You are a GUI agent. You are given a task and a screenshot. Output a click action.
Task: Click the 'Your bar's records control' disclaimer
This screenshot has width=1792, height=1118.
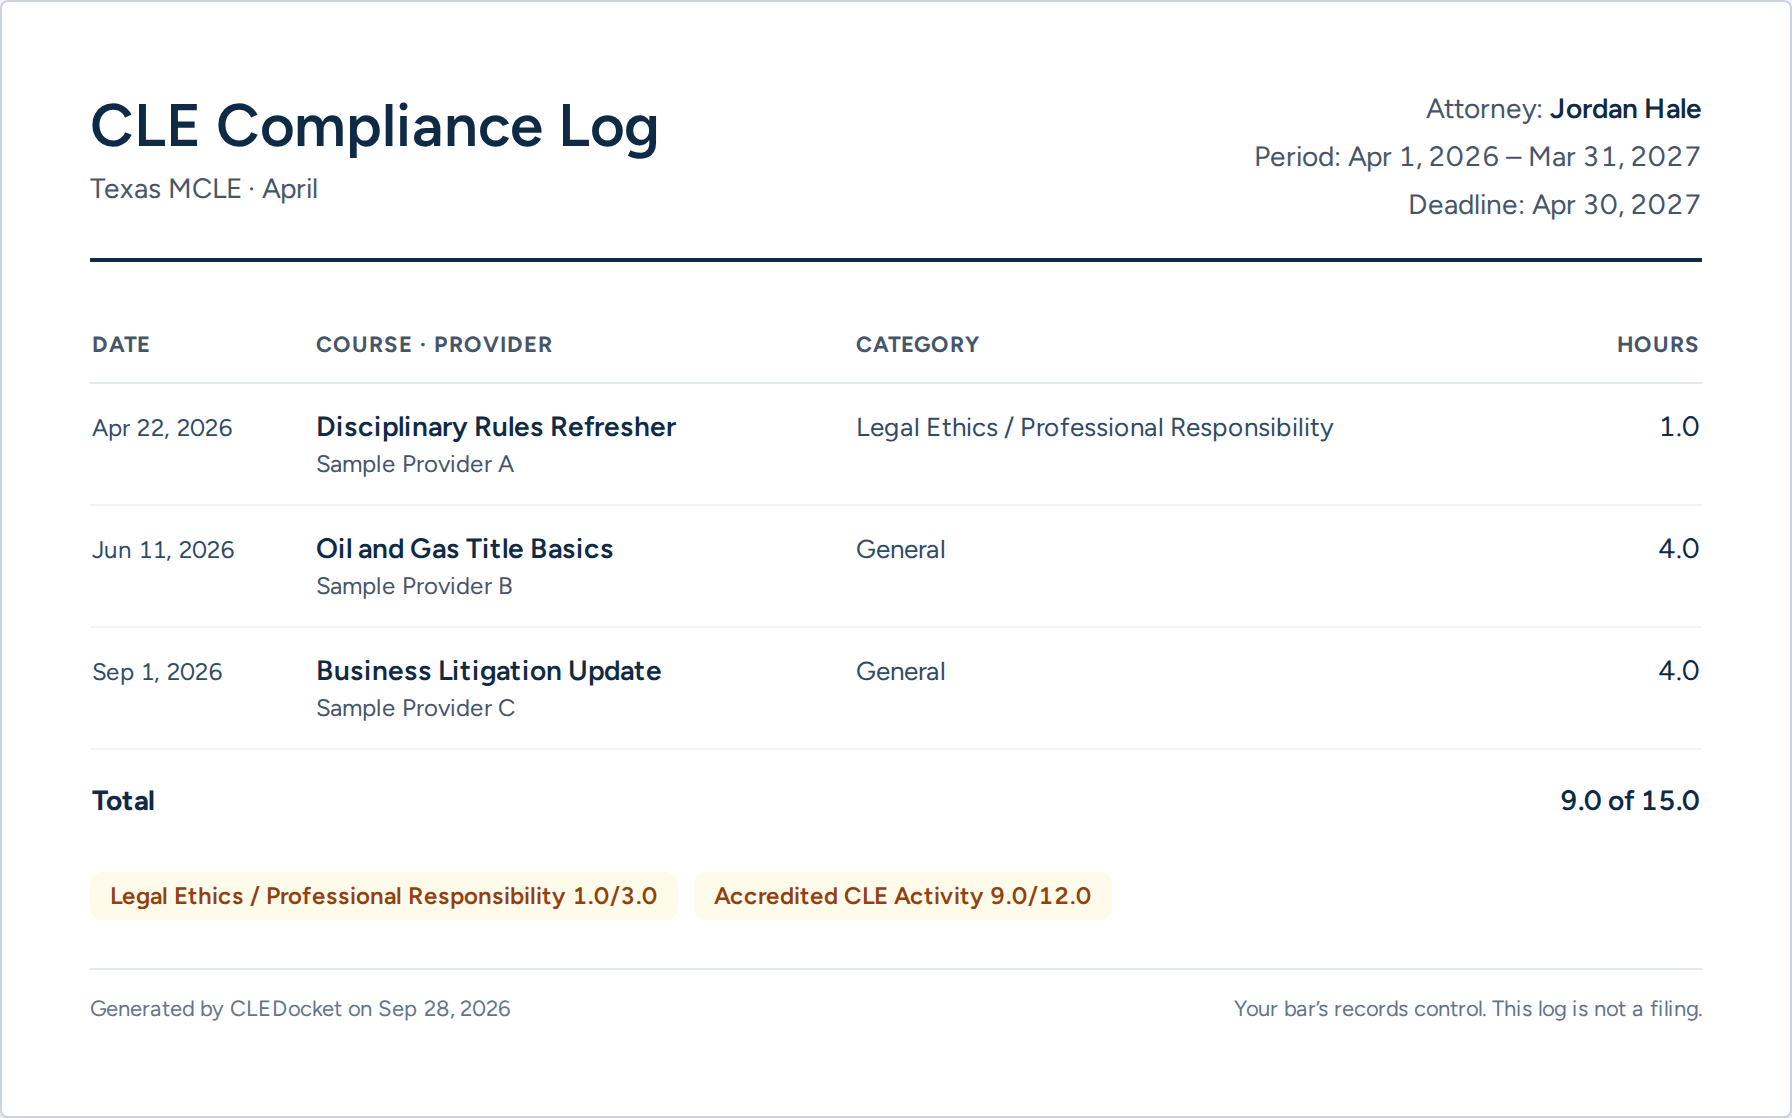click(1468, 1009)
